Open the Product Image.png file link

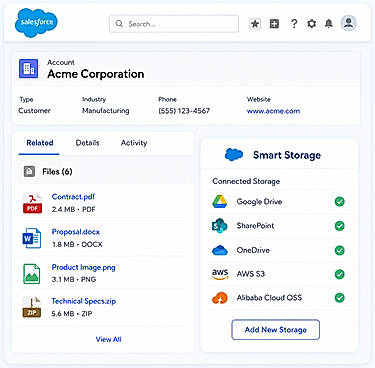83,267
